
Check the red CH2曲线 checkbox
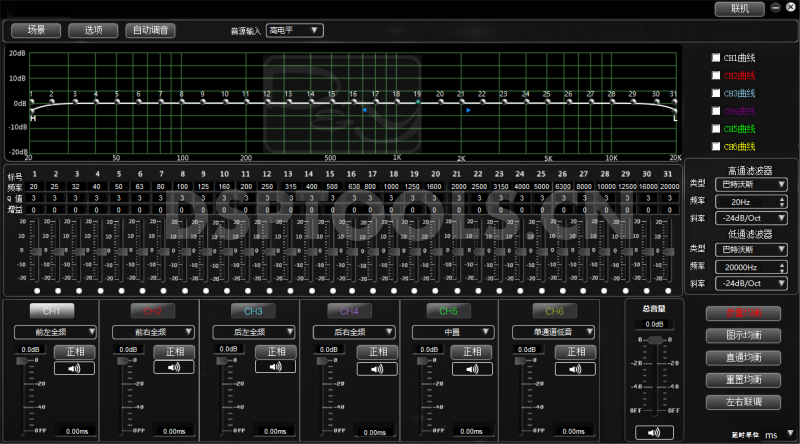point(715,75)
